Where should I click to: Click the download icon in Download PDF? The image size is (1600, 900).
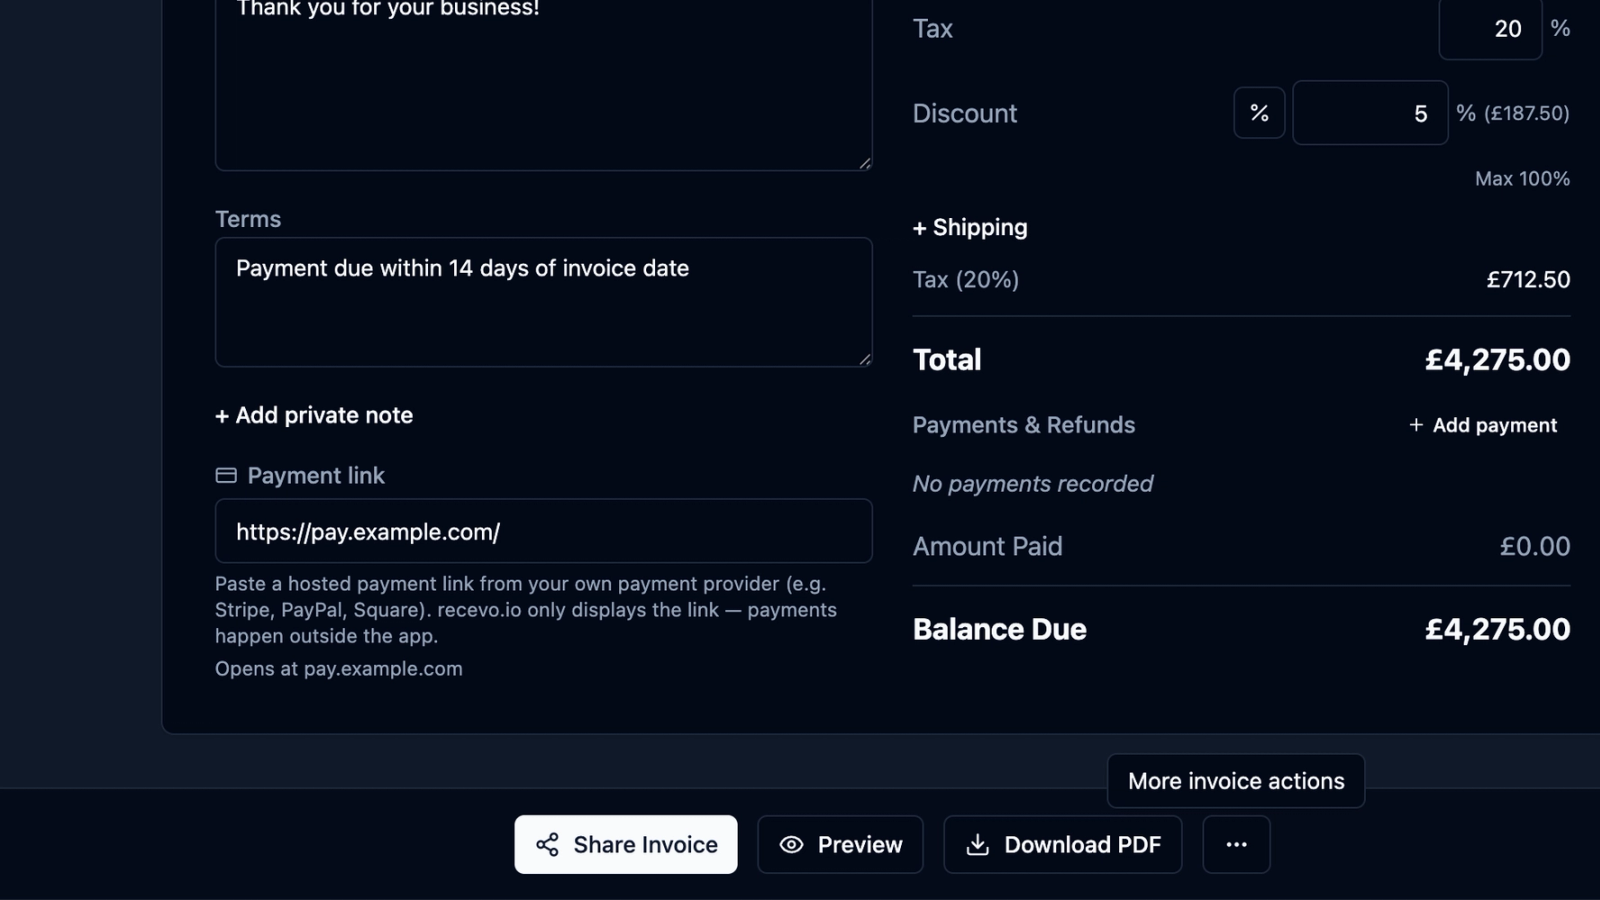click(x=977, y=845)
